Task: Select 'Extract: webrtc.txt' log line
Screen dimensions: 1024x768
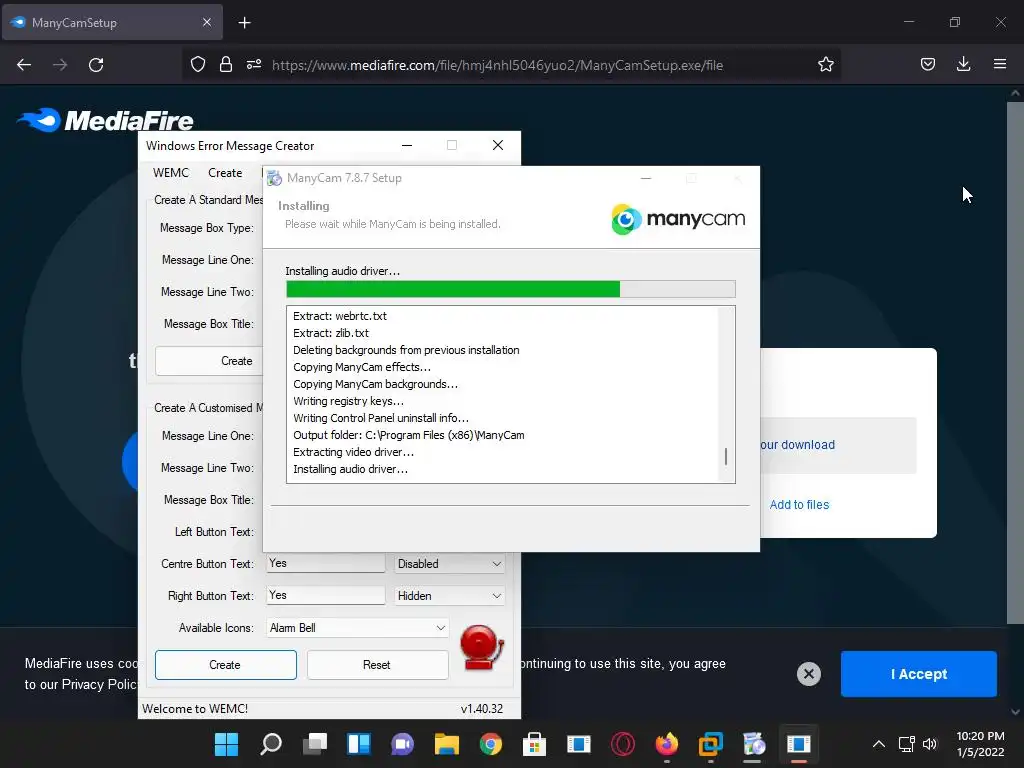Action: point(340,316)
